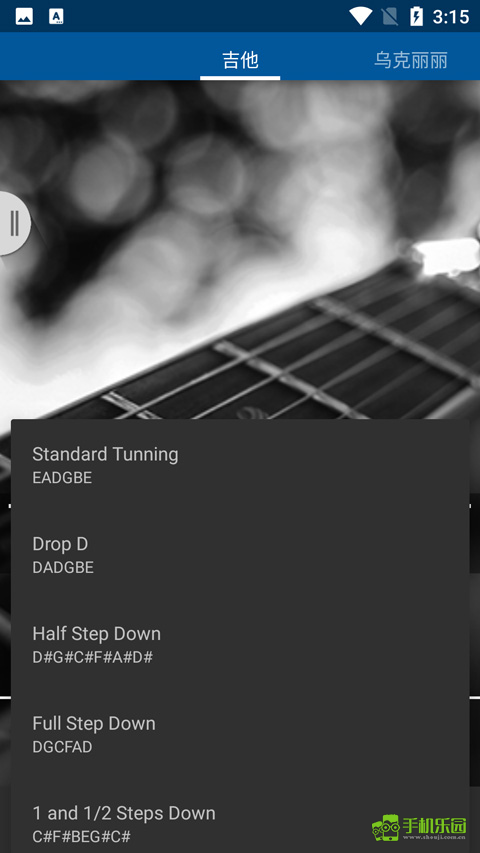Click the 手机乐园 watermark text
The height and width of the screenshot is (853, 480).
[x=434, y=826]
